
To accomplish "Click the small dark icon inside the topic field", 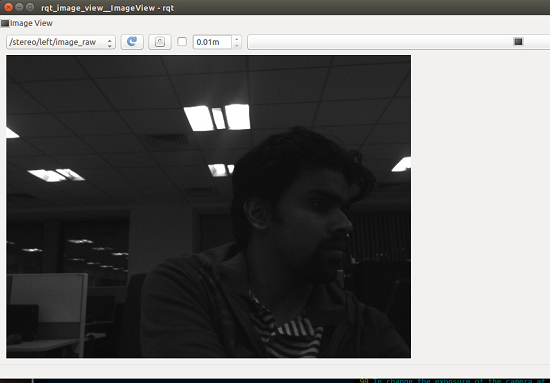I will 518,42.
